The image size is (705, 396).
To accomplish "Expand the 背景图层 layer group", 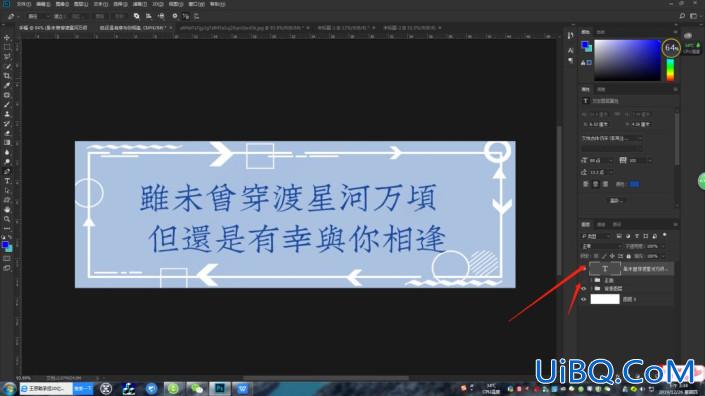I will coord(591,289).
